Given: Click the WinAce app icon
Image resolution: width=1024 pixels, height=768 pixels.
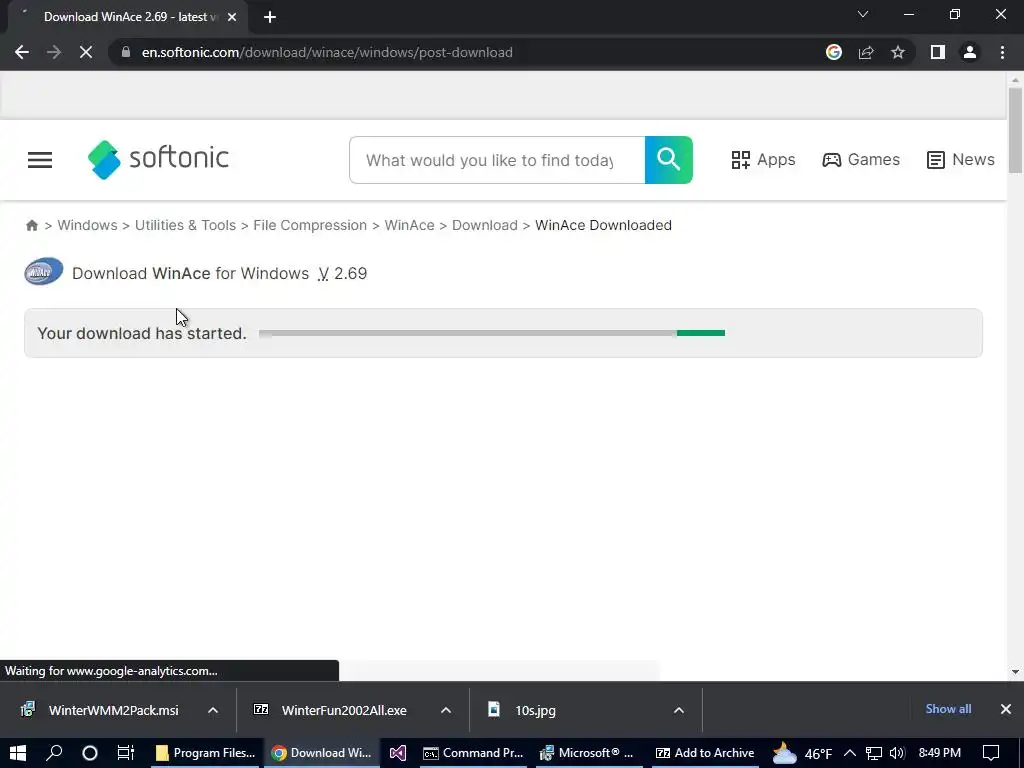Looking at the screenshot, I should pos(44,272).
